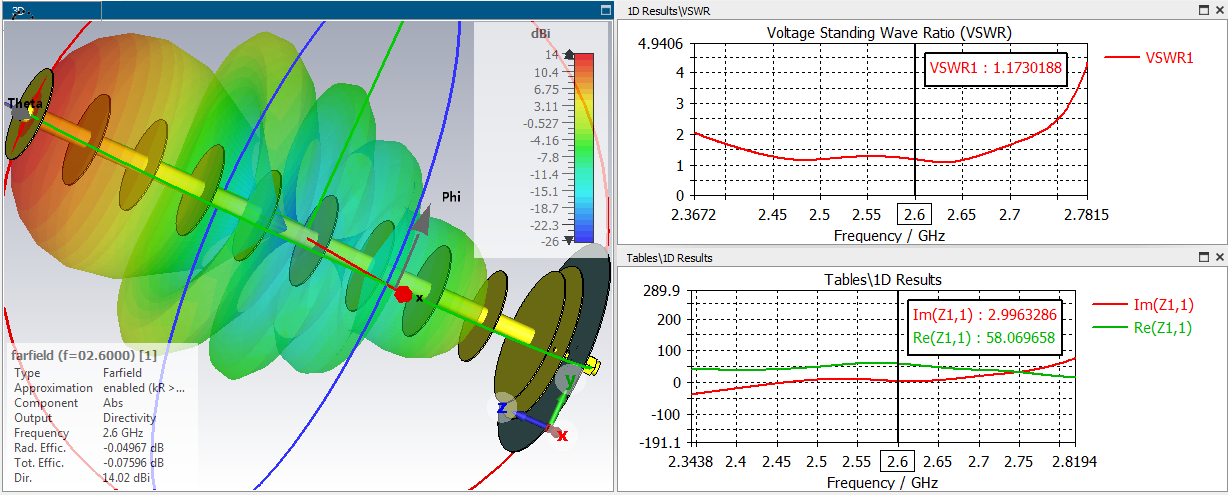Click the dBi color ramp bar
The image size is (1228, 495).
point(586,148)
